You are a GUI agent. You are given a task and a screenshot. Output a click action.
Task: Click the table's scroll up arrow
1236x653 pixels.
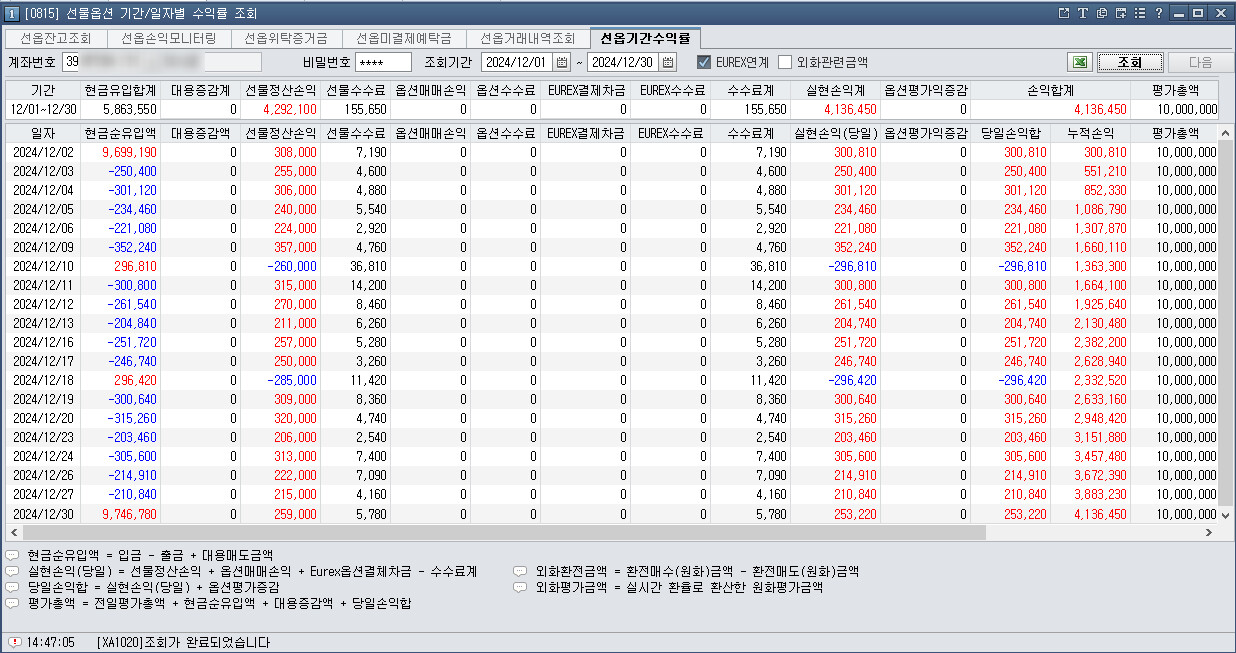[1227, 132]
